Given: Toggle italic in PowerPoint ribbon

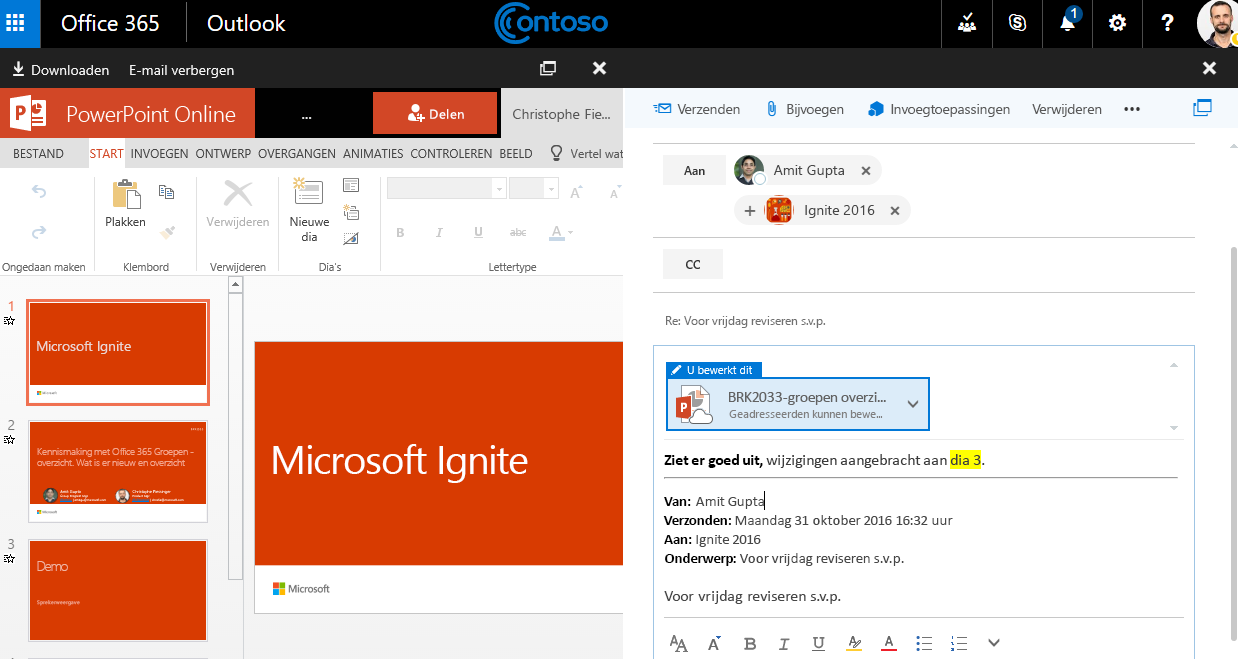Looking at the screenshot, I should pyautogui.click(x=438, y=232).
